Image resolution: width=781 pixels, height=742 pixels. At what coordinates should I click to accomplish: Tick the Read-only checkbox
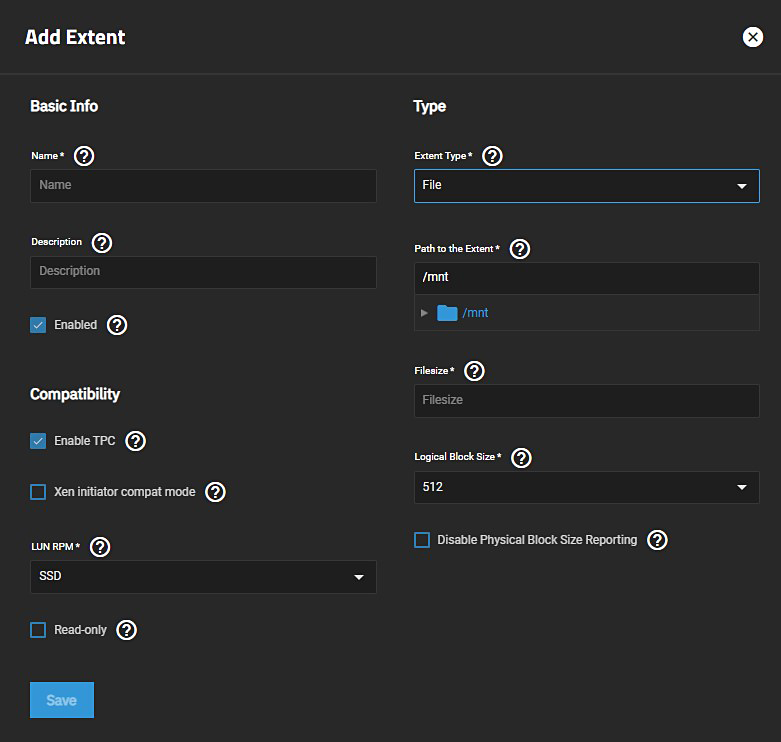point(38,630)
